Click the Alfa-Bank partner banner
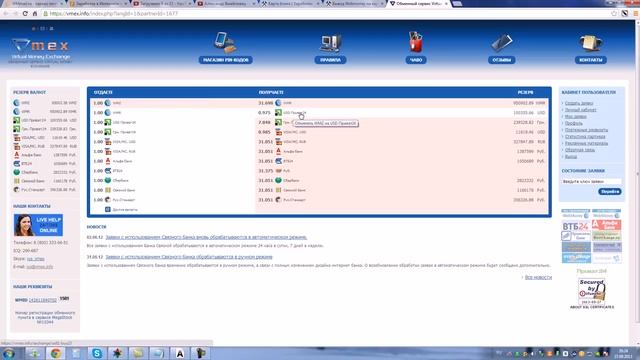Screen dimensions: 640x360 pos(607,225)
